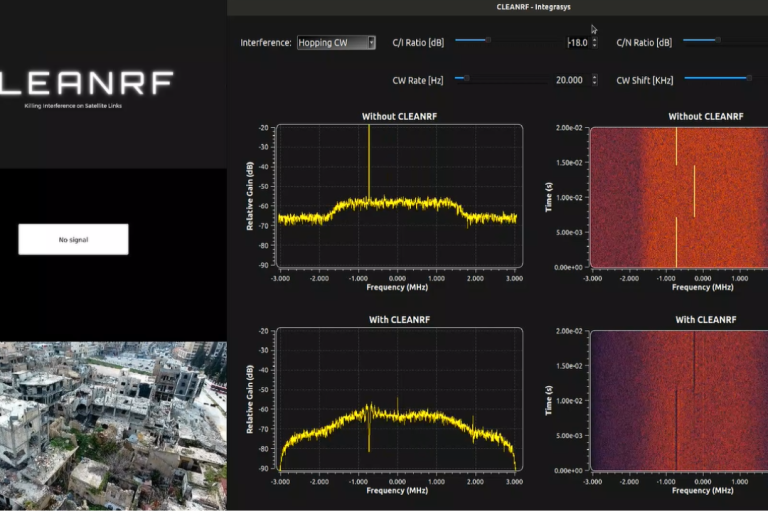Click the CLEANRF logo
Screen dimensions: 768x512
pos(86,83)
